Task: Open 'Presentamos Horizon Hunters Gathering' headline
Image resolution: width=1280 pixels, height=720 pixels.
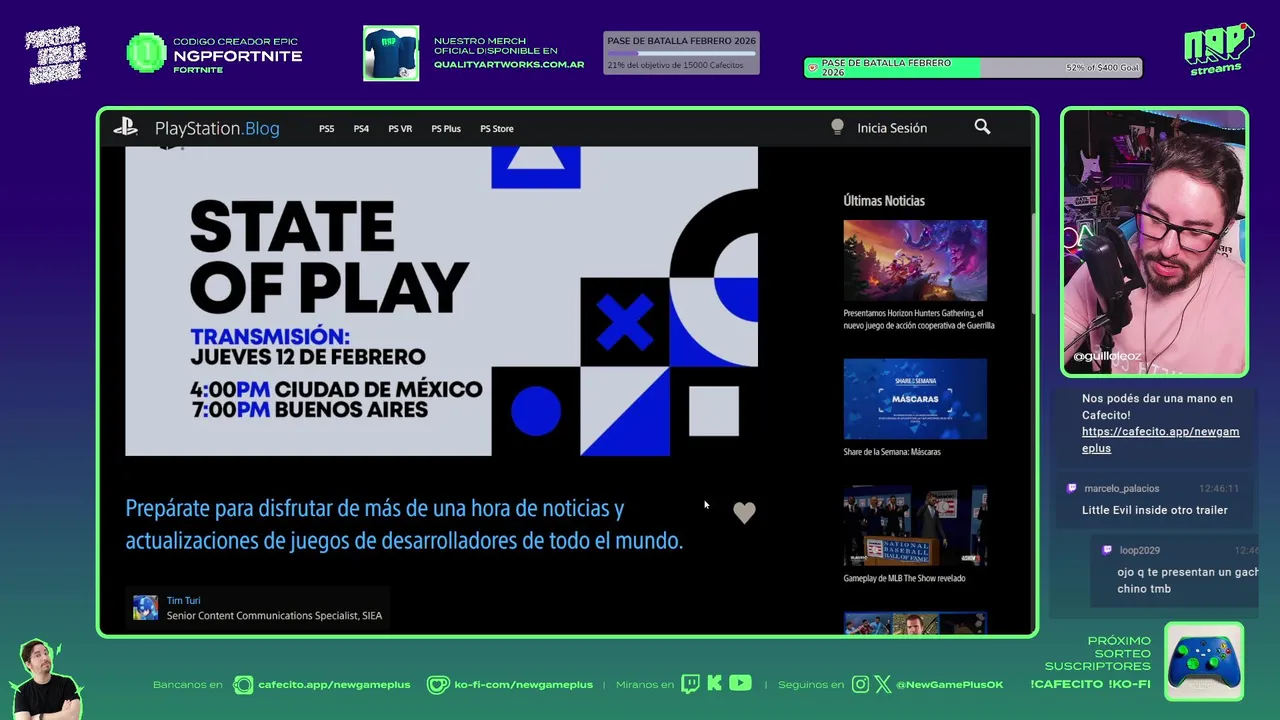Action: pyautogui.click(x=919, y=319)
